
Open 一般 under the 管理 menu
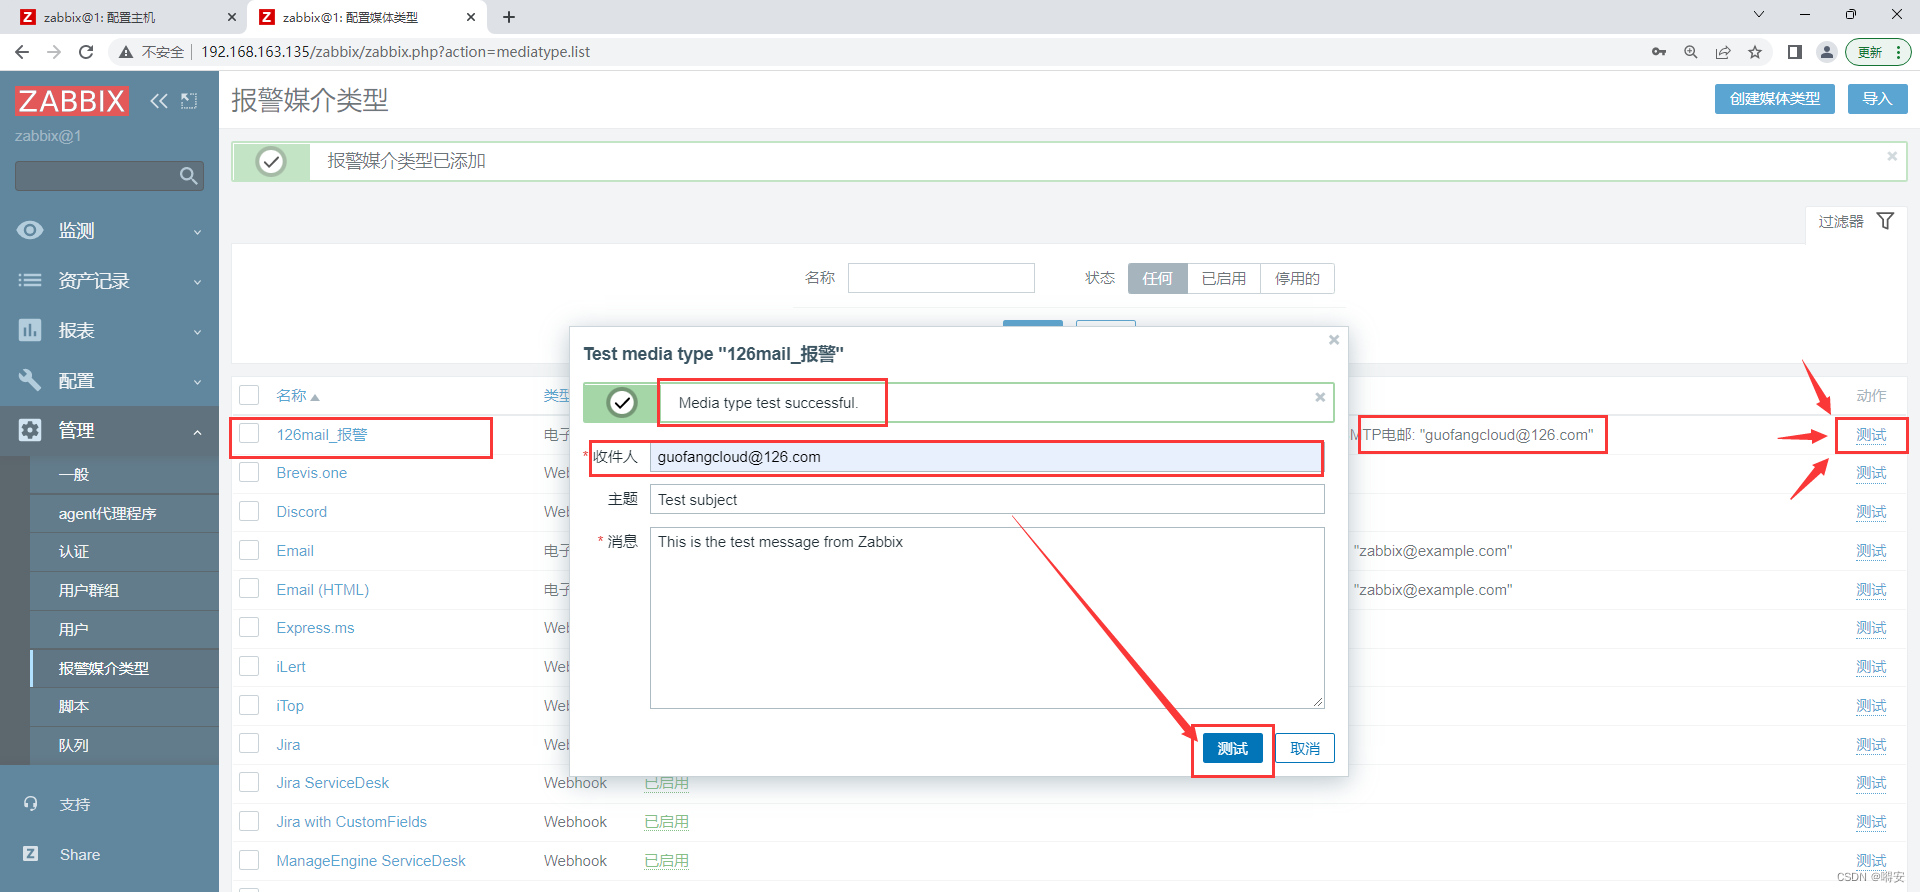[74, 474]
